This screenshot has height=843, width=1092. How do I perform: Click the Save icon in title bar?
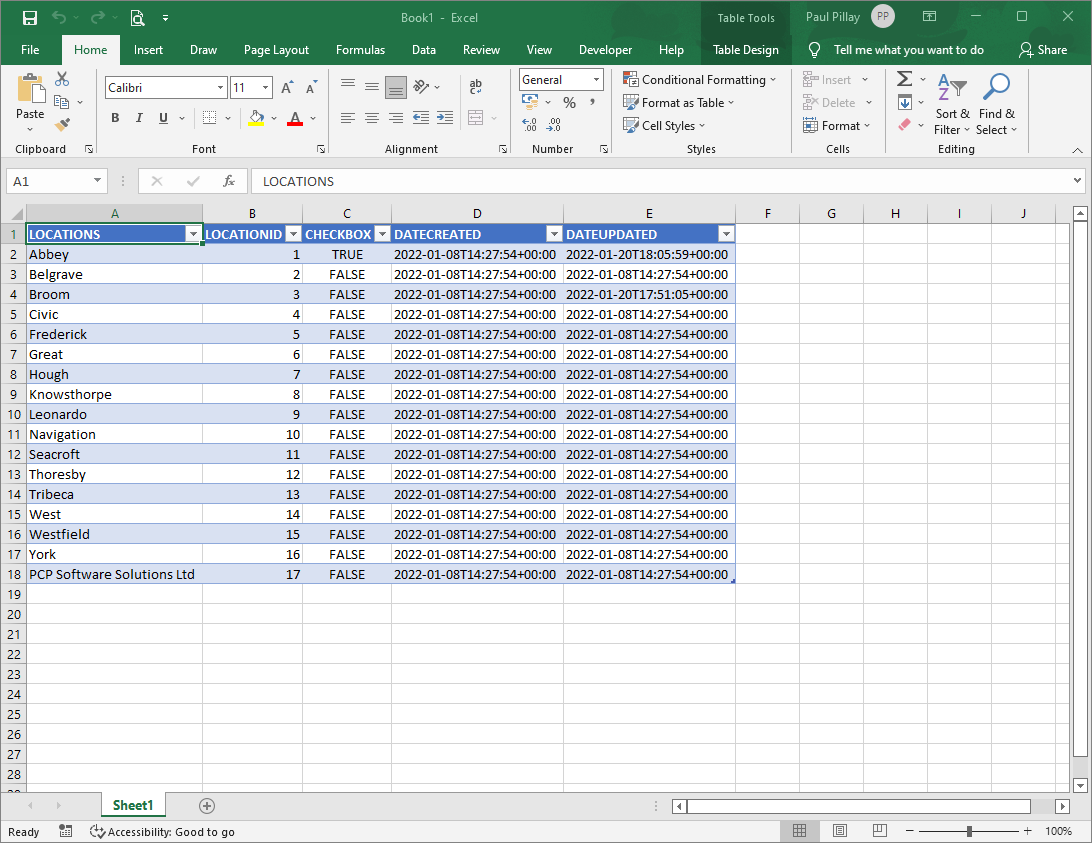click(x=29, y=17)
